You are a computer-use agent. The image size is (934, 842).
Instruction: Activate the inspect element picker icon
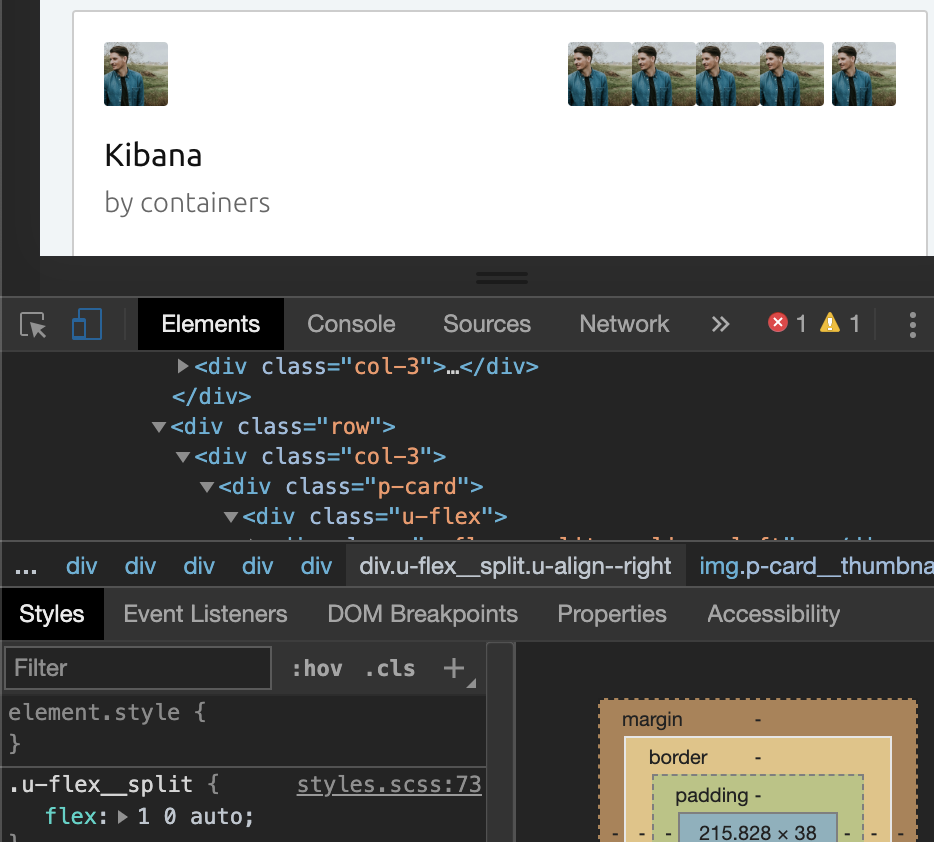click(31, 323)
